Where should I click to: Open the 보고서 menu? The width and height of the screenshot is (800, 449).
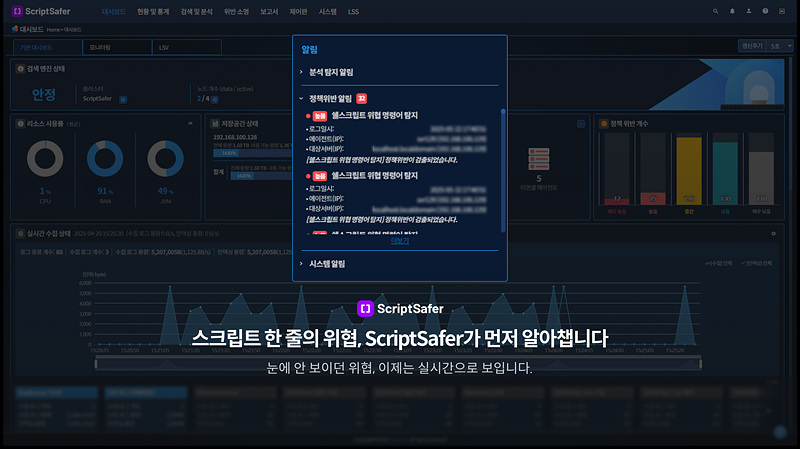tap(269, 12)
